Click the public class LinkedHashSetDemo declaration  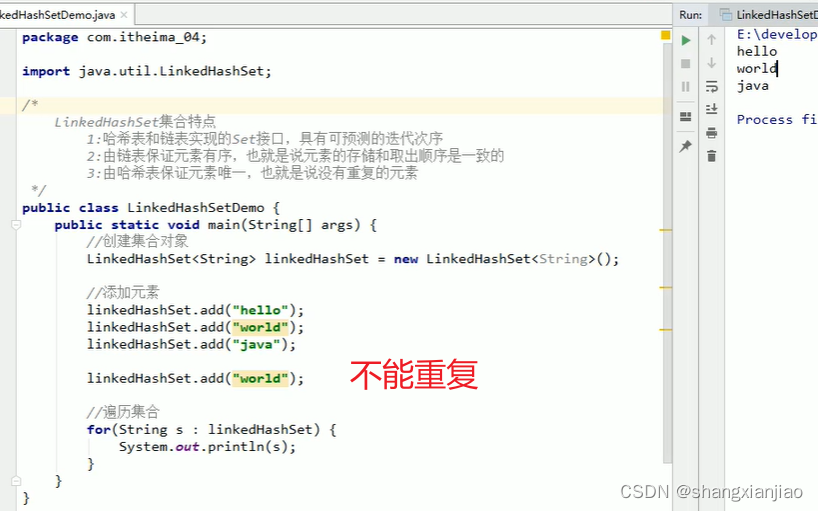(x=151, y=208)
